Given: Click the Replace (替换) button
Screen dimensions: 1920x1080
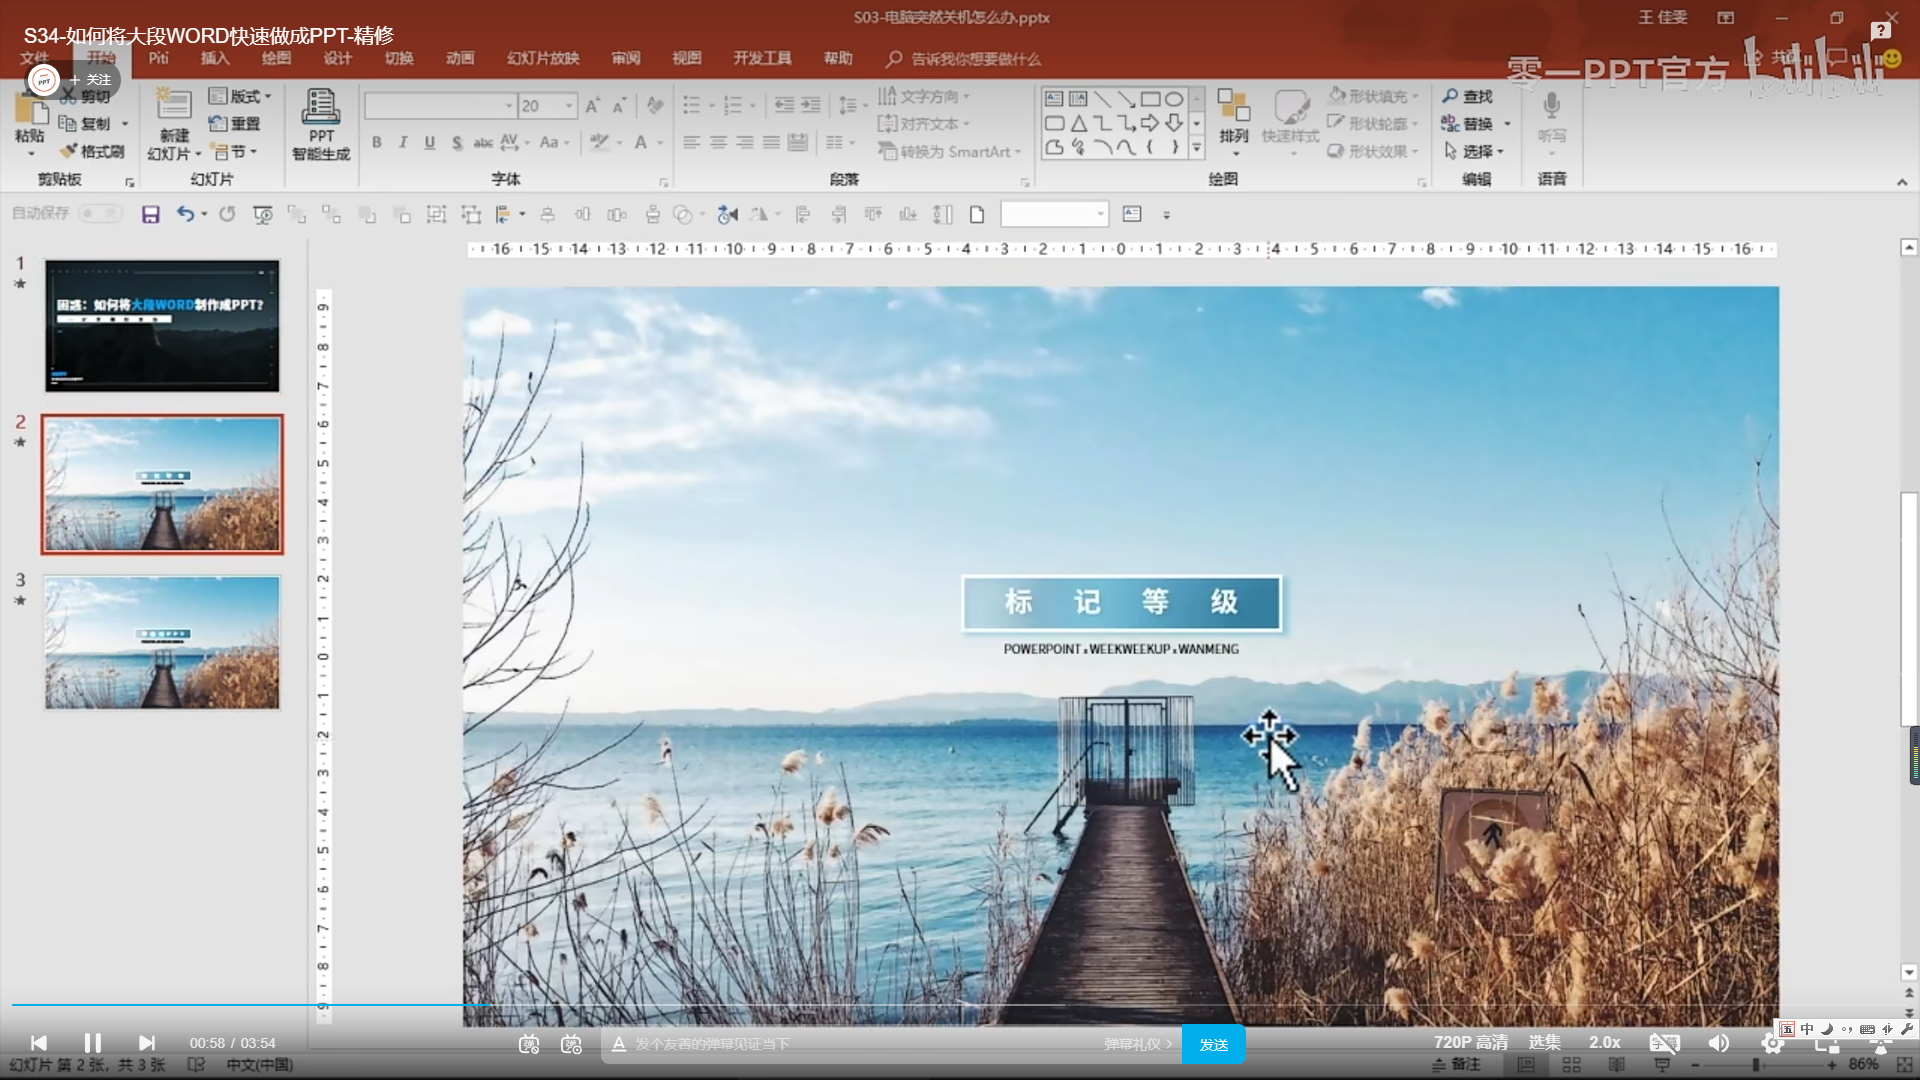Looking at the screenshot, I should 1476,124.
